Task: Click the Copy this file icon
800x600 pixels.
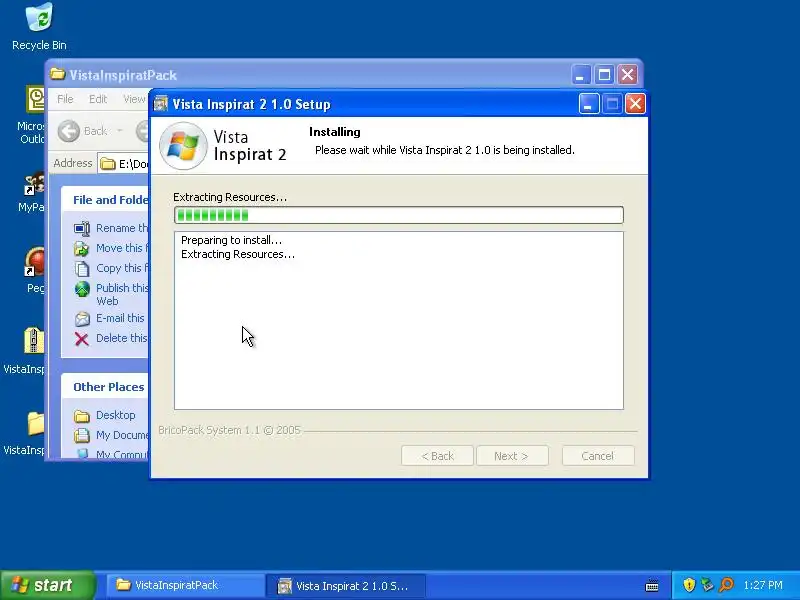Action: (82, 268)
